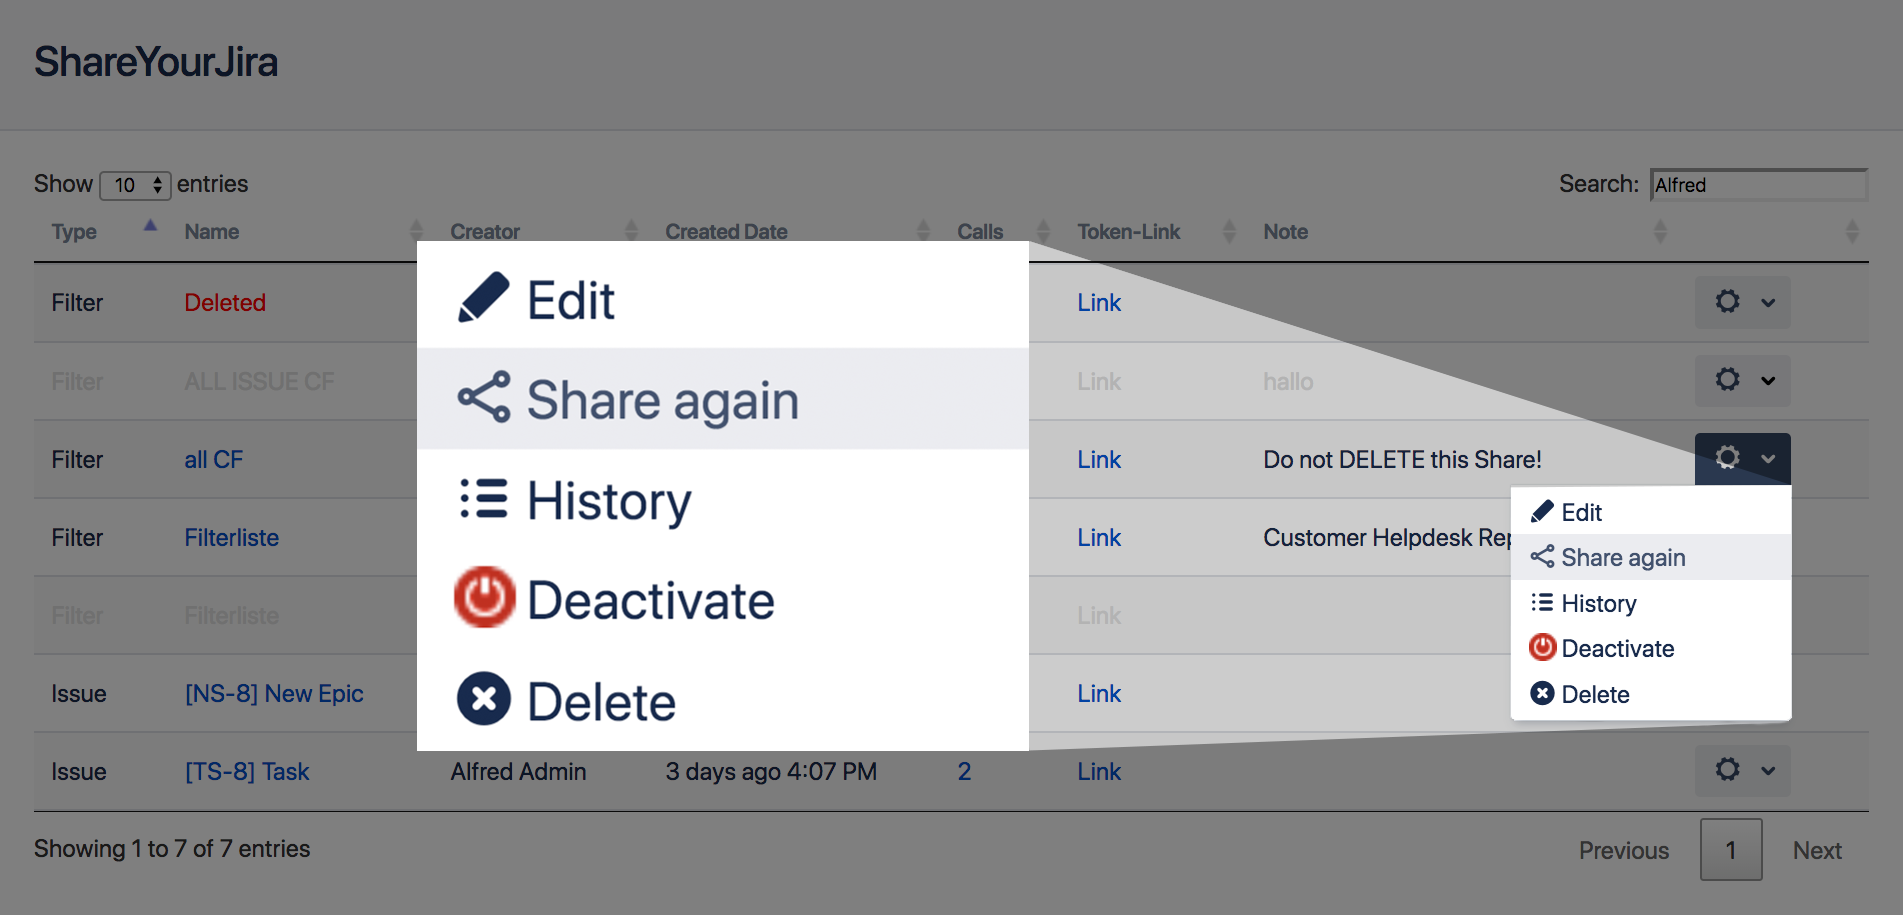Open gear menu for ALL ISSUE CF row
The image size is (1903, 915).
coord(1742,380)
